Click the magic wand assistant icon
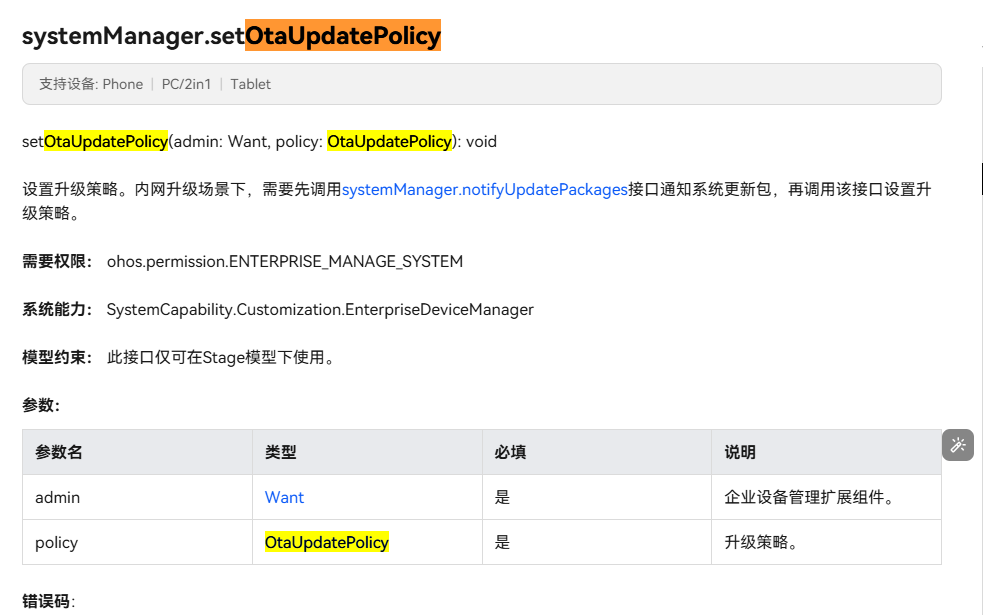Image resolution: width=983 pixels, height=615 pixels. coord(957,445)
